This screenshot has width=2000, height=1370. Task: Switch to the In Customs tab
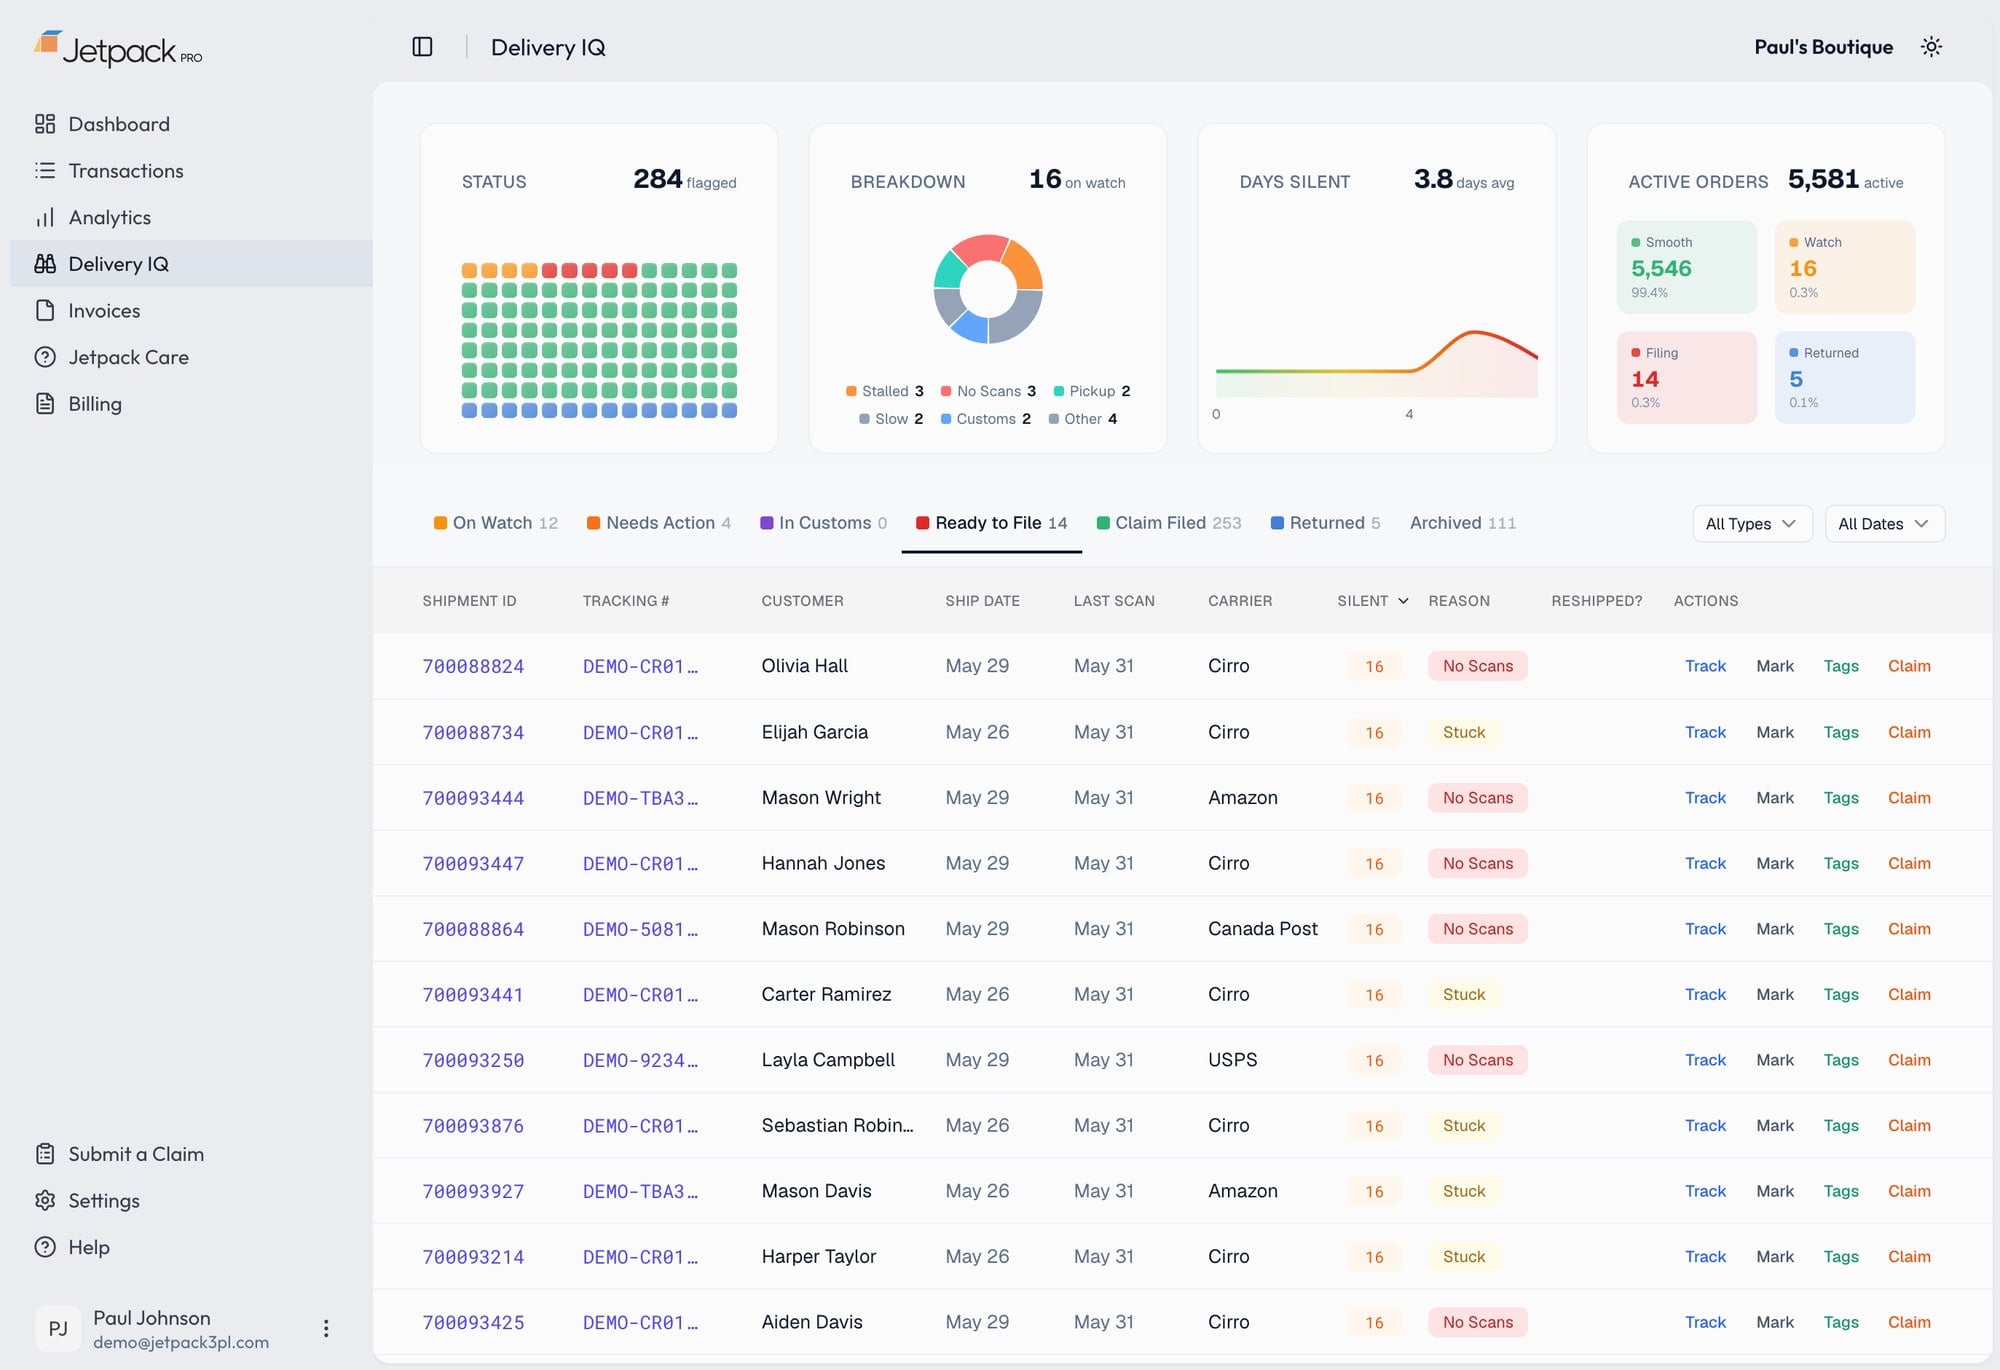pyautogui.click(x=824, y=523)
